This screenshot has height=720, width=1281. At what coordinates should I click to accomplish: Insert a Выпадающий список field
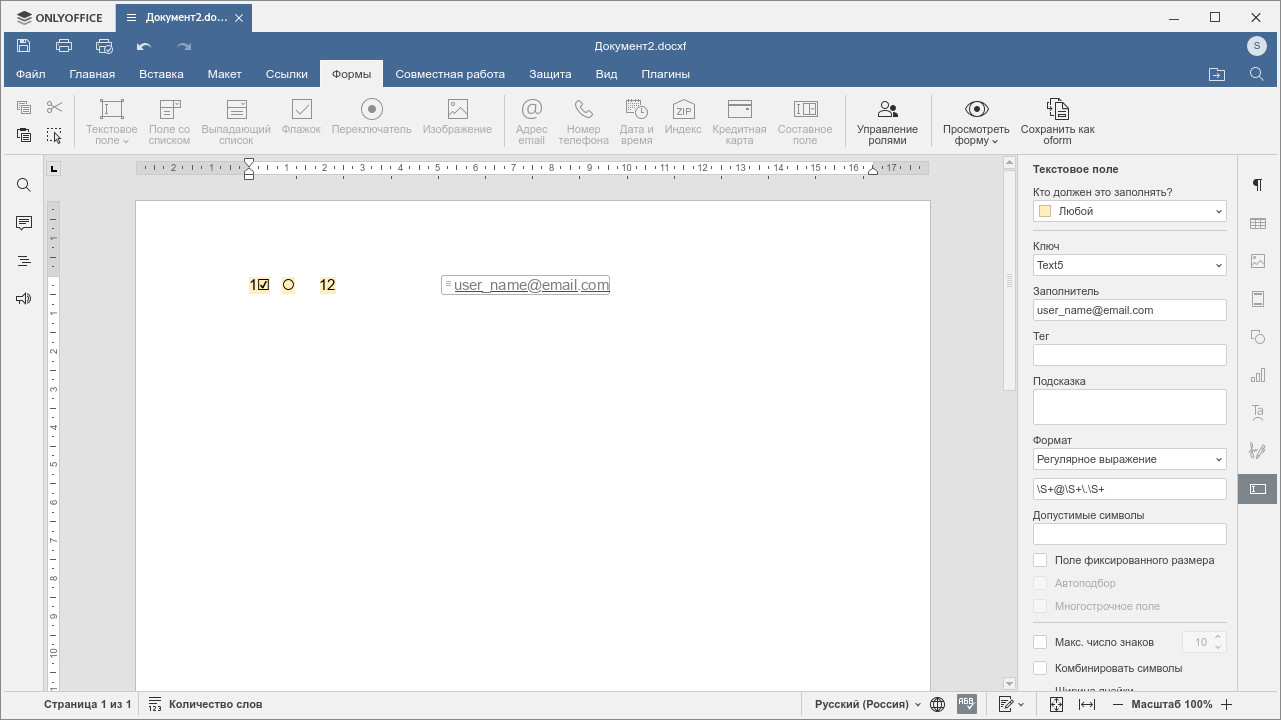[x=236, y=122]
